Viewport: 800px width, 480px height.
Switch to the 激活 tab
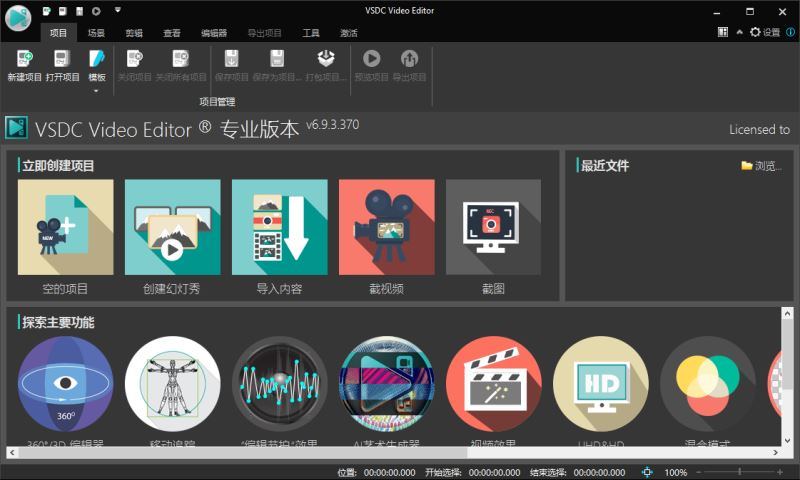(x=348, y=33)
